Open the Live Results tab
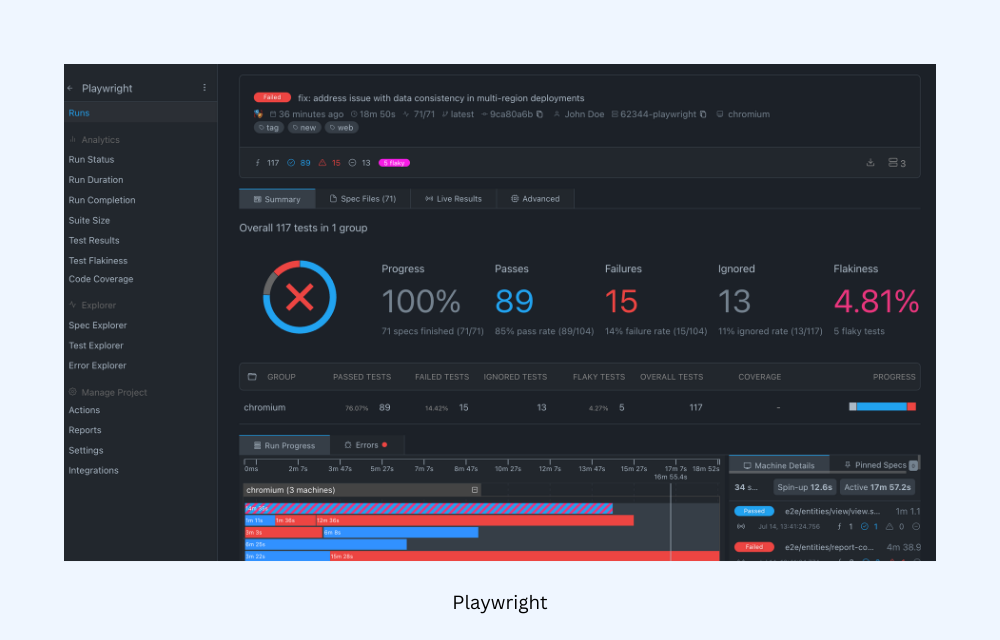Image resolution: width=1000 pixels, height=640 pixels. (453, 199)
